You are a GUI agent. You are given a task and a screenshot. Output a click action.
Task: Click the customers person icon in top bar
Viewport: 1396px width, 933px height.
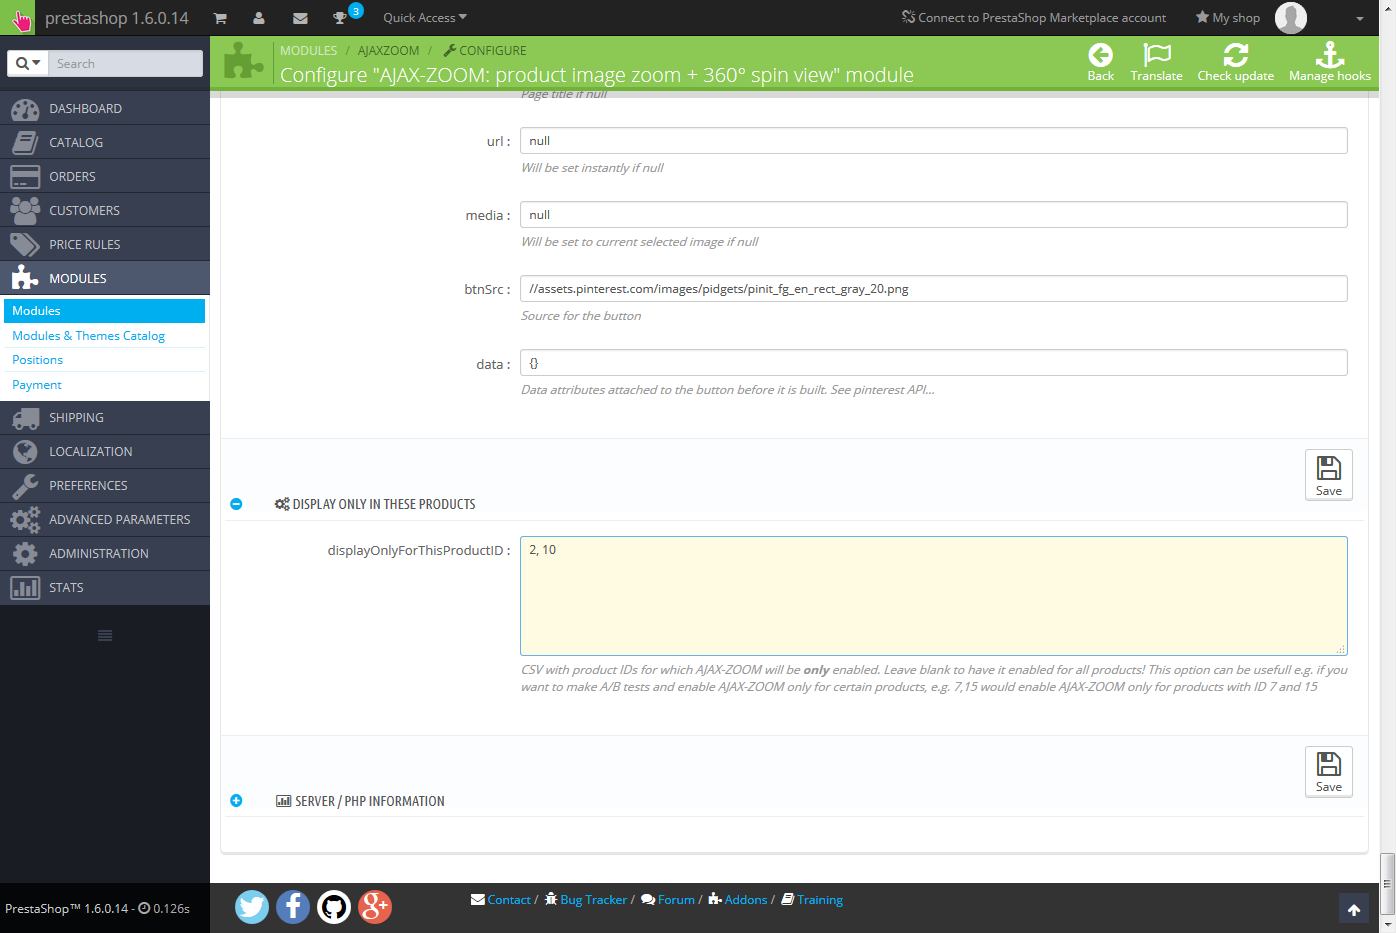click(x=259, y=18)
